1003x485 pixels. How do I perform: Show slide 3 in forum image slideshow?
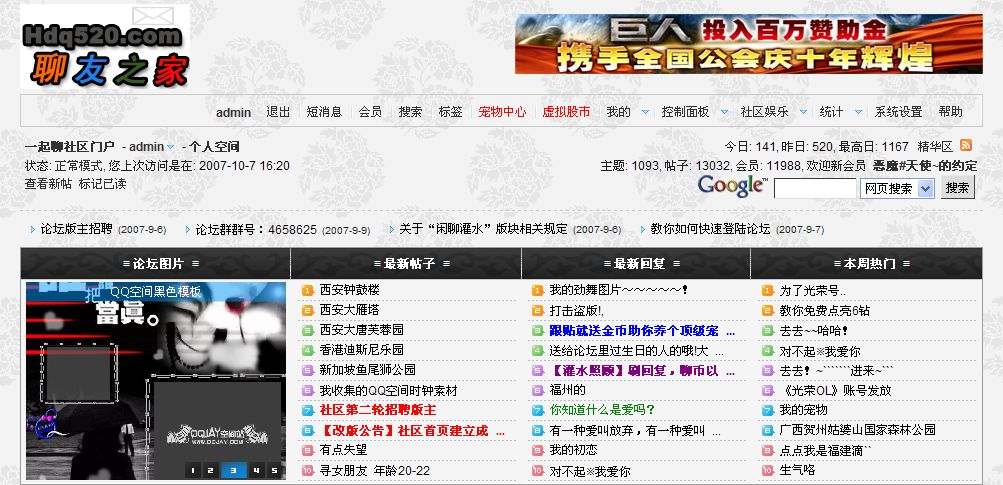(x=233, y=471)
